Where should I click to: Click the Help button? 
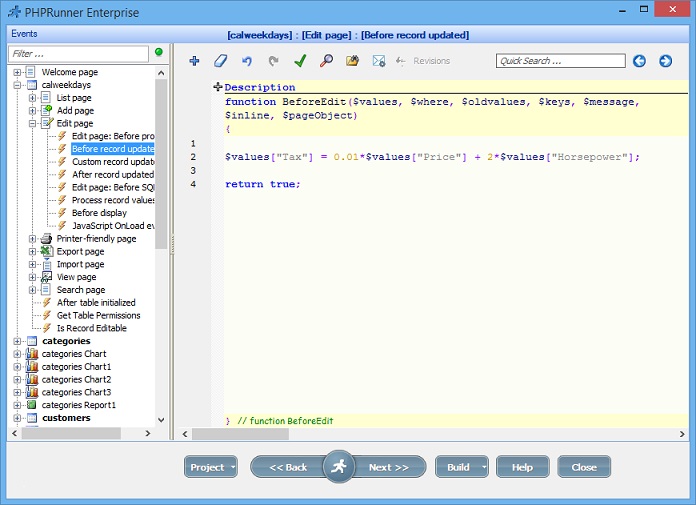pyautogui.click(x=522, y=467)
